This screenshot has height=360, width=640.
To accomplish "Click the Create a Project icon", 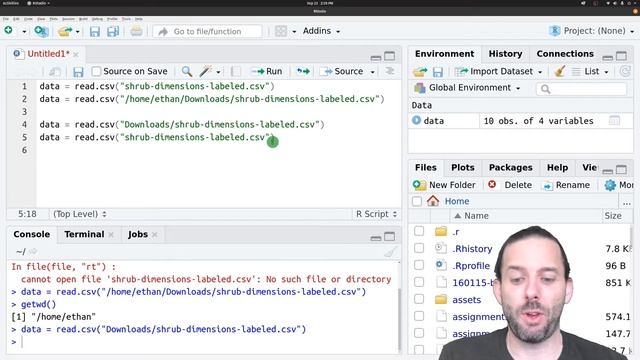I will (x=41, y=31).
